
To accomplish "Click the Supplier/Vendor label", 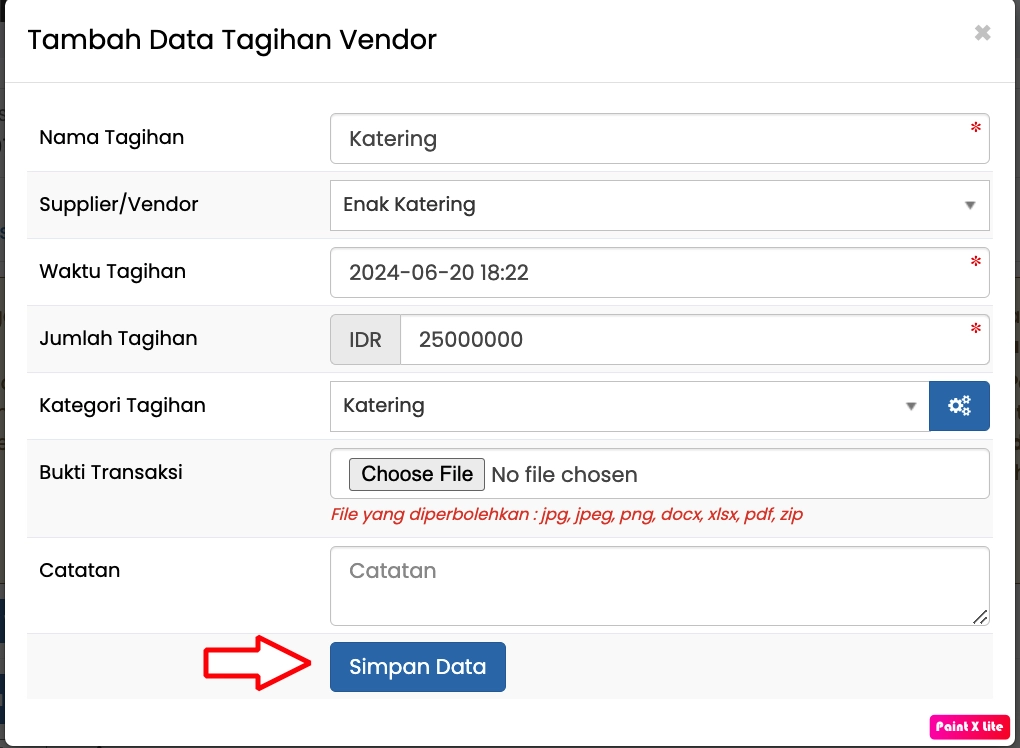I will (119, 204).
